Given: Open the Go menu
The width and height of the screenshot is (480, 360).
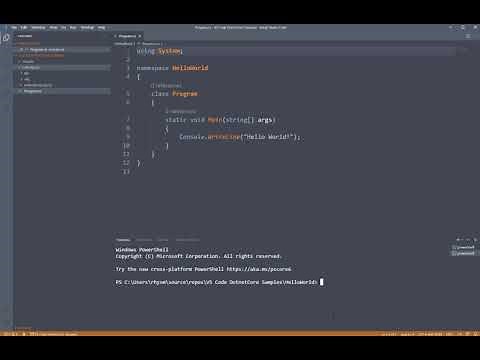Looking at the screenshot, I should (x=63, y=28).
